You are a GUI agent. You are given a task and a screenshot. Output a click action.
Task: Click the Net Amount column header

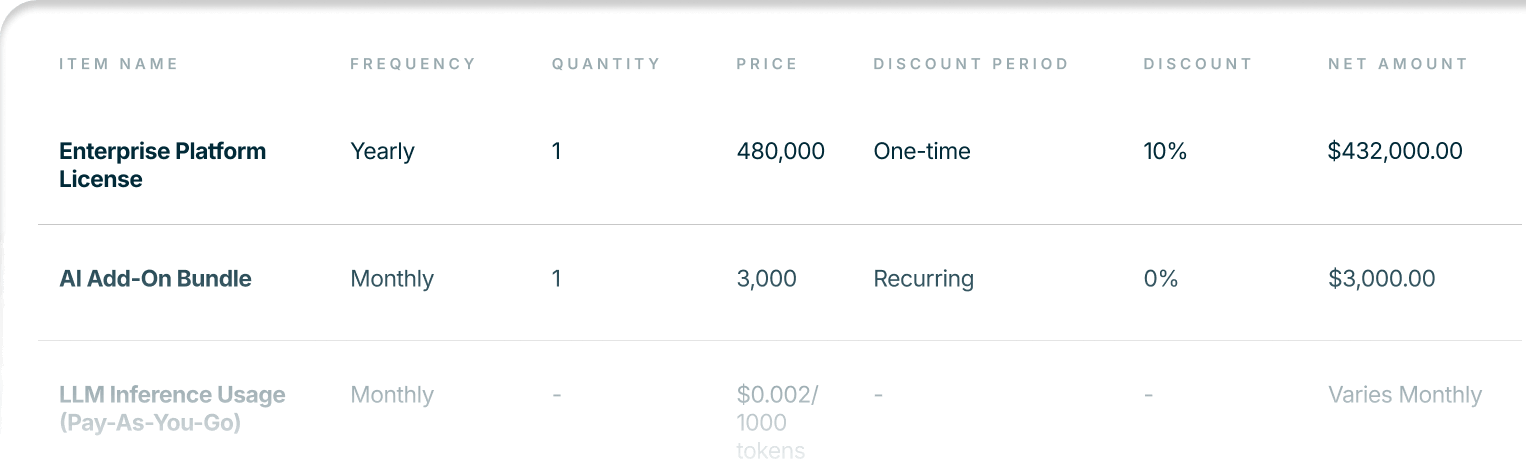coord(1397,64)
